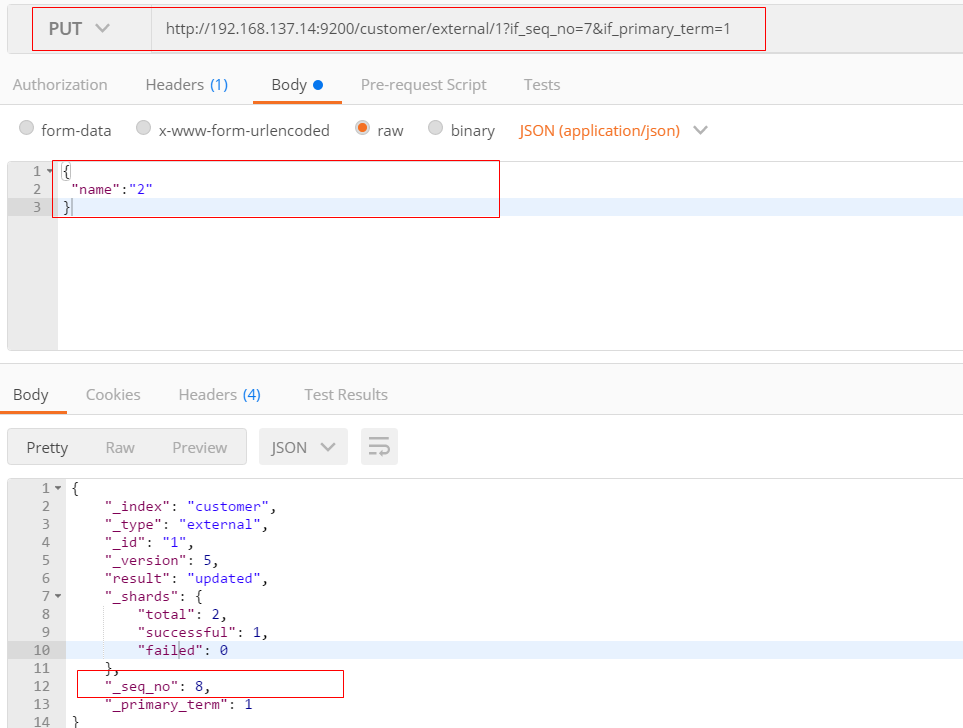Switch response view to Preview
The height and width of the screenshot is (728, 963).
click(x=200, y=447)
